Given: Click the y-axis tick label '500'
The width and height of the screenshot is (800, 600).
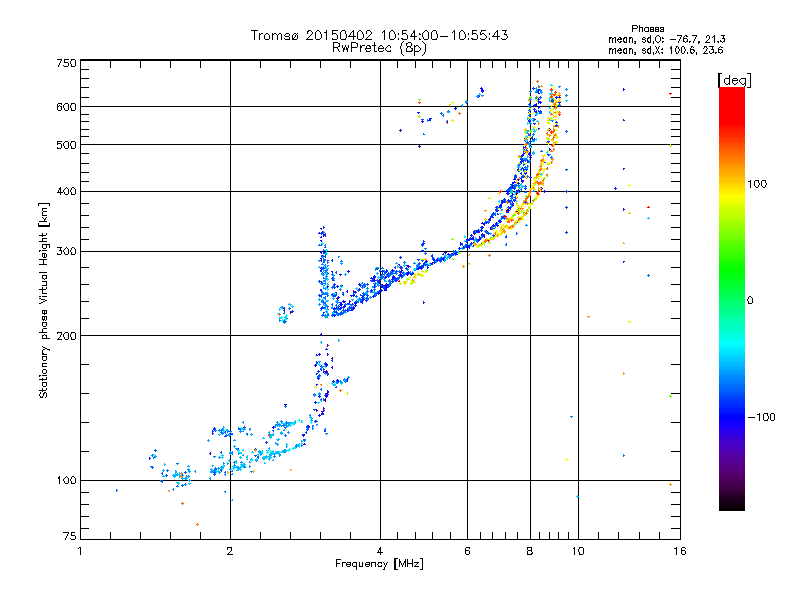Looking at the screenshot, I should [66, 145].
